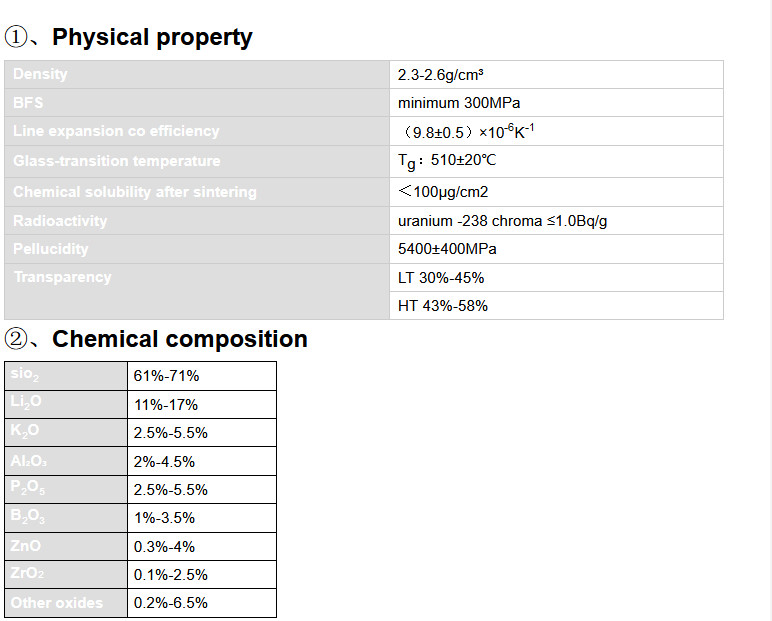Click the Glass-transition temperature label

[116, 161]
